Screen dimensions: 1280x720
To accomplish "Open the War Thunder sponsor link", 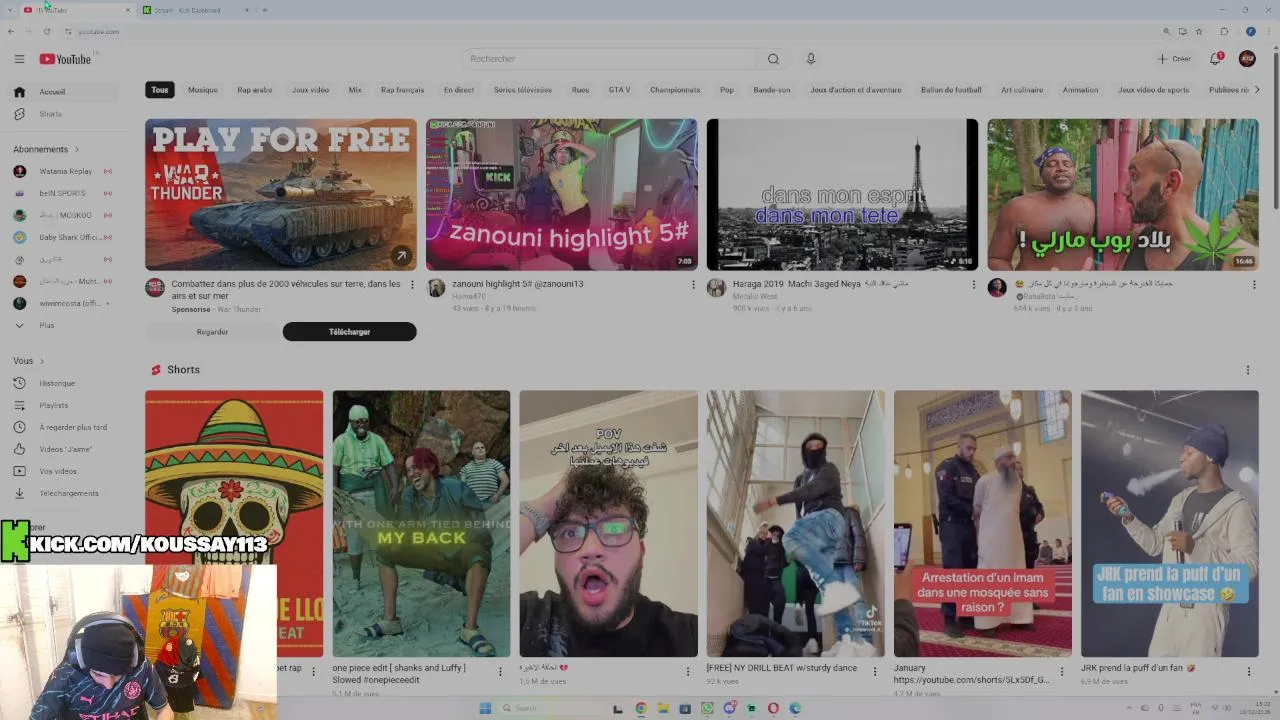I will click(x=239, y=310).
